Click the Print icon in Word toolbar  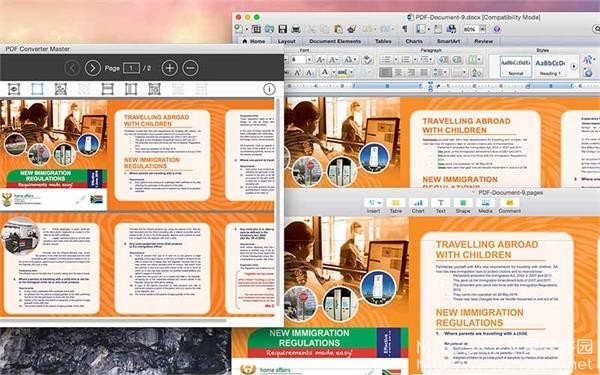tap(296, 29)
